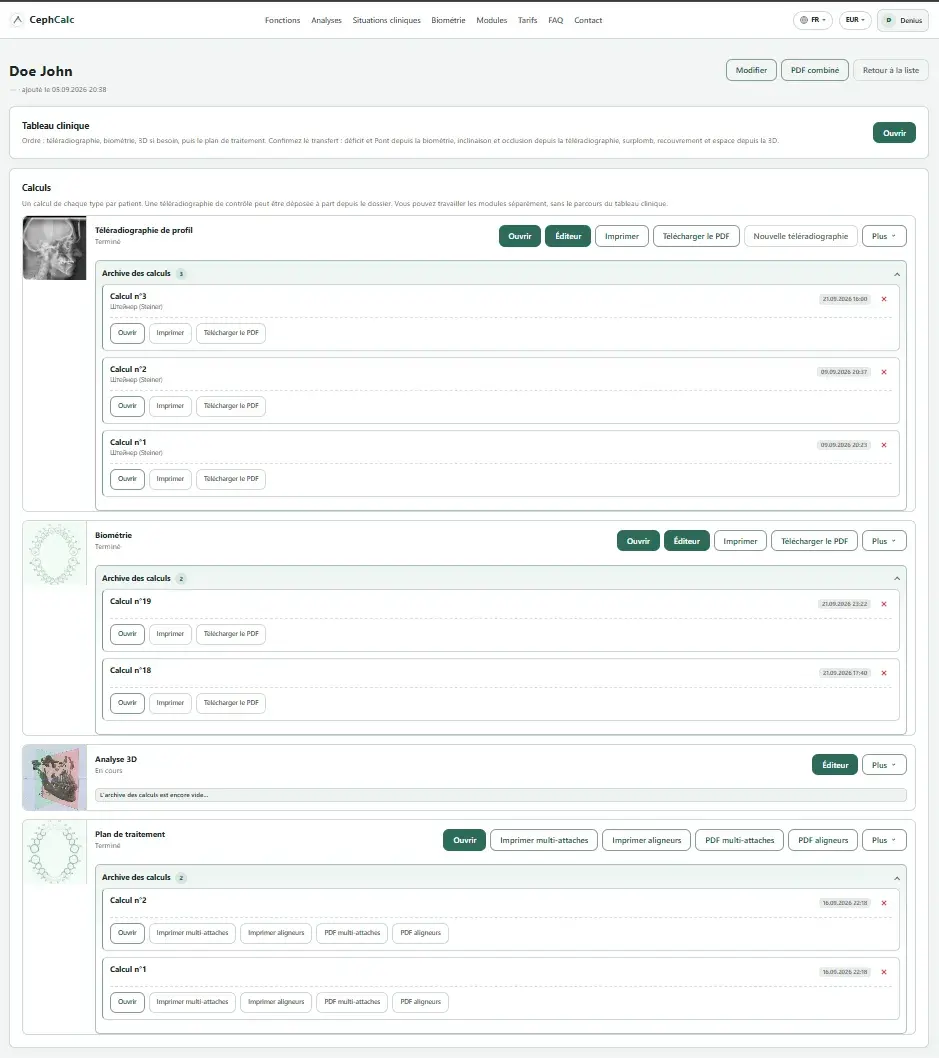
Task: Open the Tableau clinique
Action: (894, 133)
